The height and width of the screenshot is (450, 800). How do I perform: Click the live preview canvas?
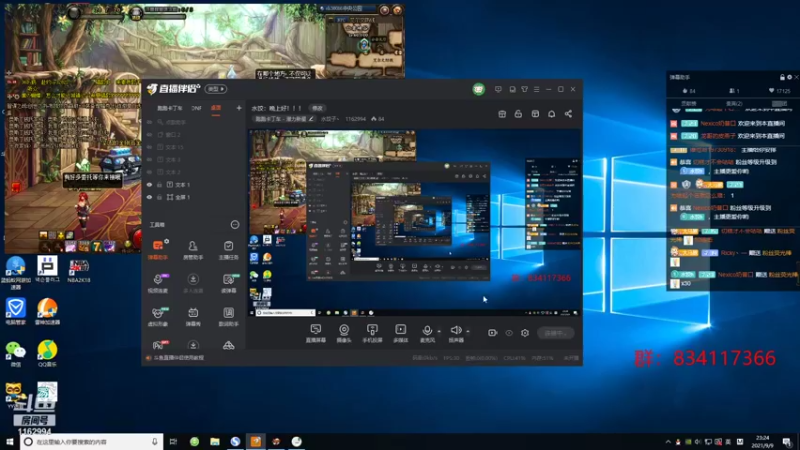[415, 223]
